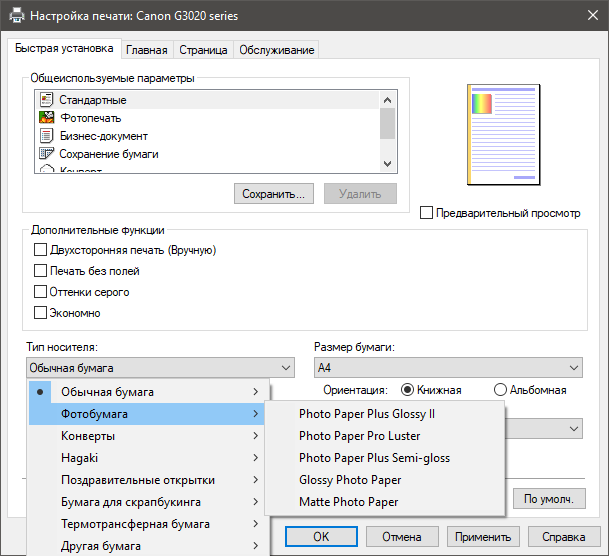
Task: Select Книжная orientation radio button
Action: (407, 389)
